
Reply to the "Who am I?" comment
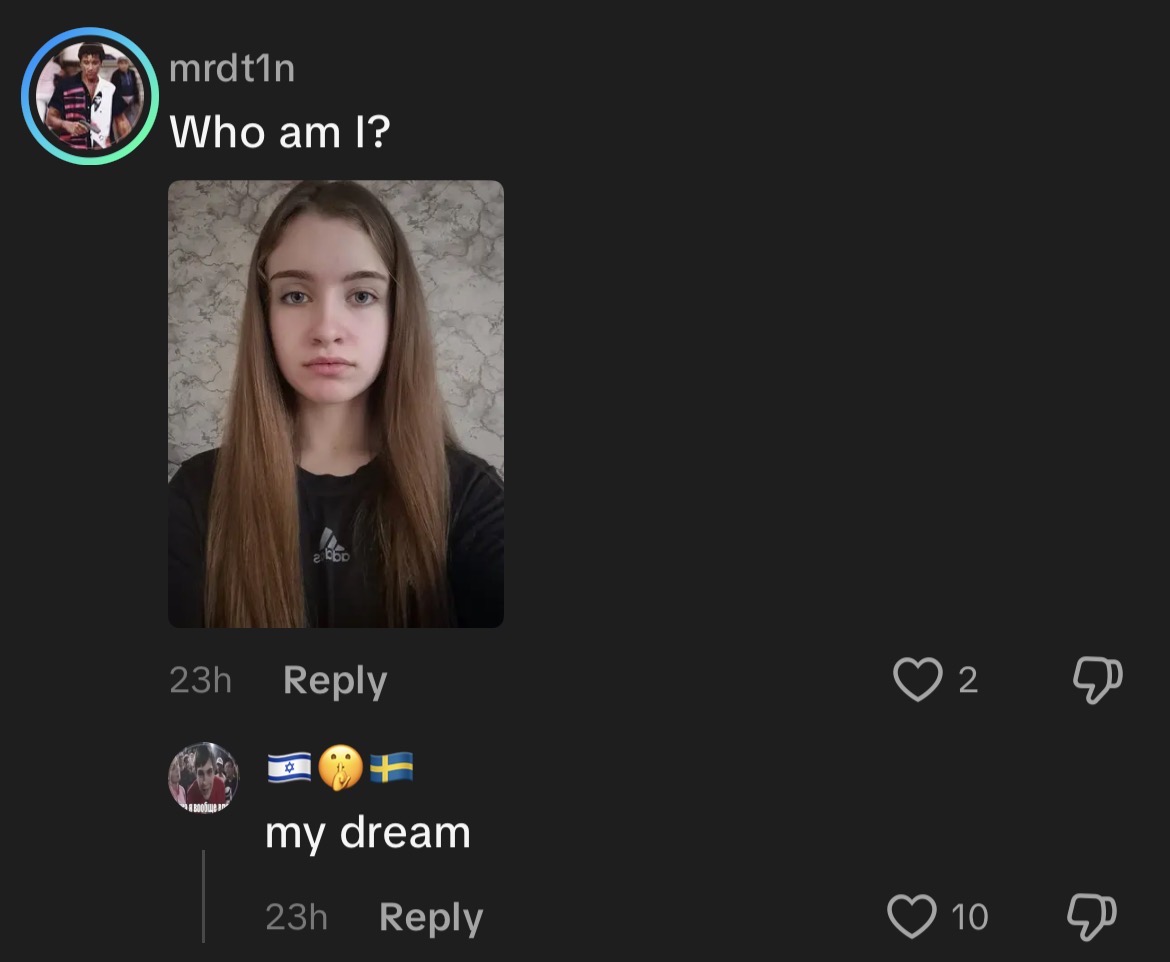[x=334, y=681]
